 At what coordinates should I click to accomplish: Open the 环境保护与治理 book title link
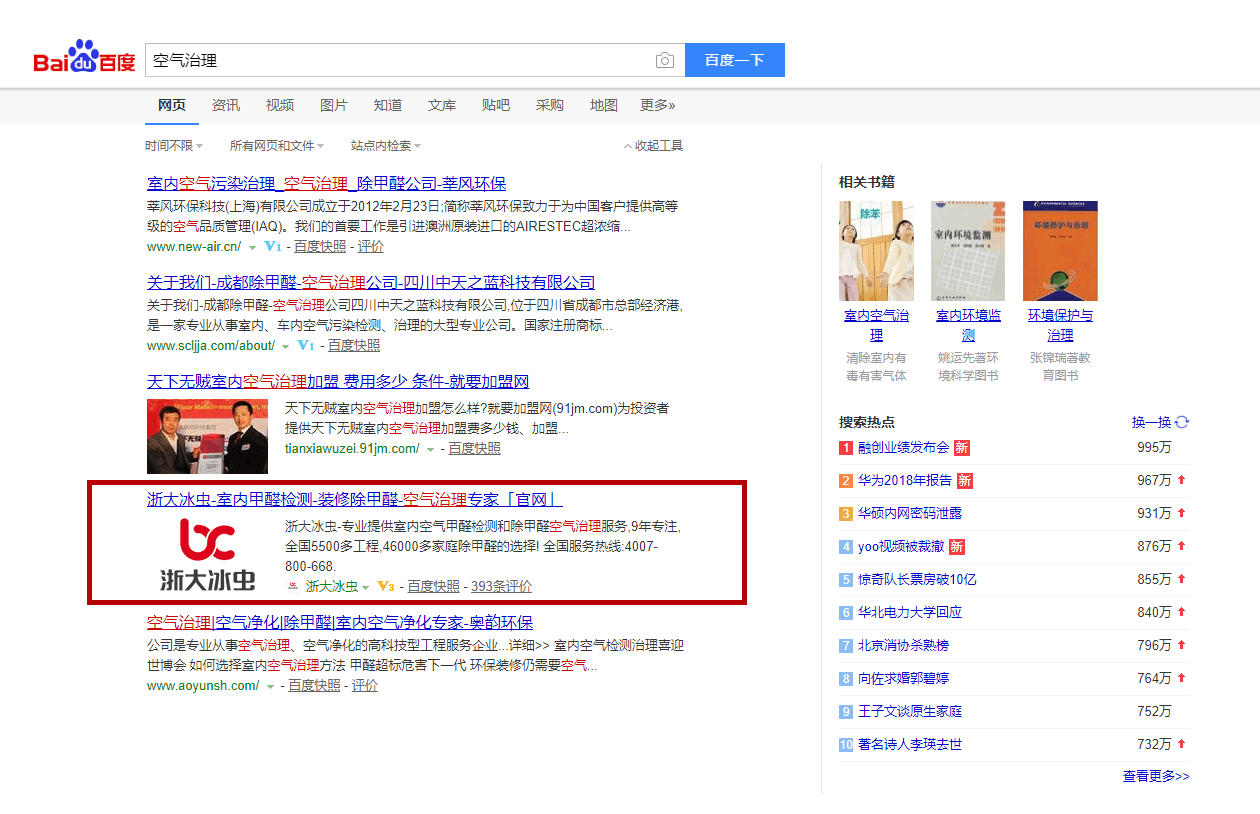click(x=1060, y=325)
